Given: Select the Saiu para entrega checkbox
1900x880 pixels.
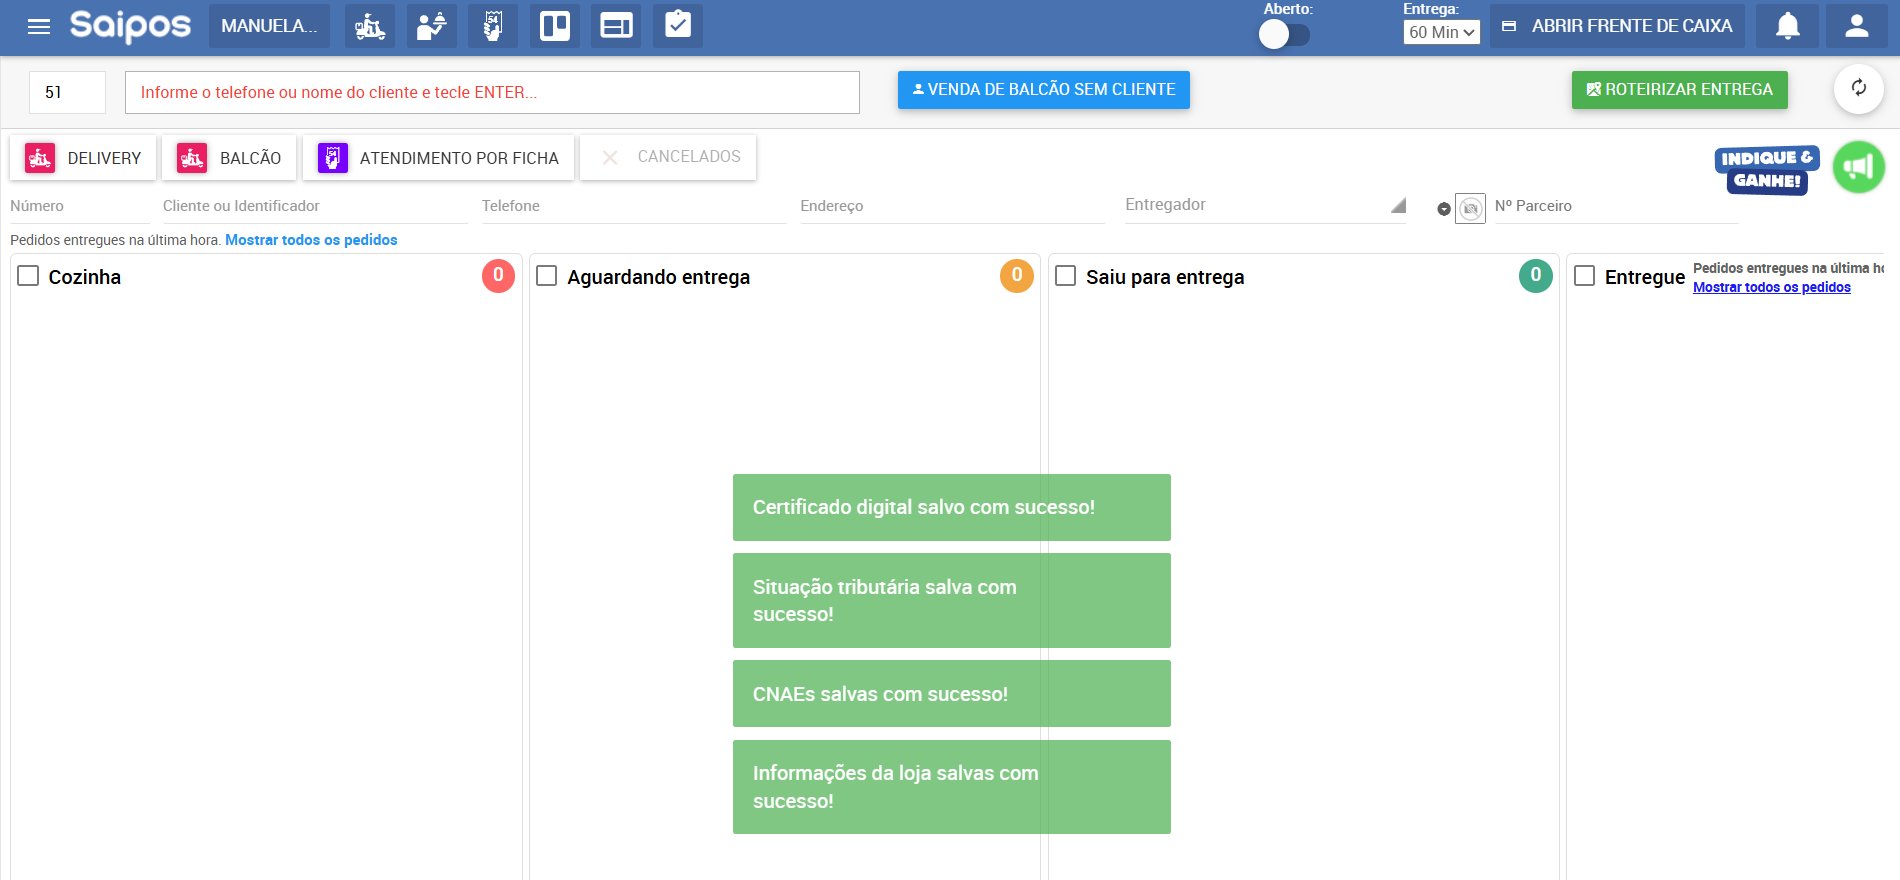Looking at the screenshot, I should tap(1066, 276).
